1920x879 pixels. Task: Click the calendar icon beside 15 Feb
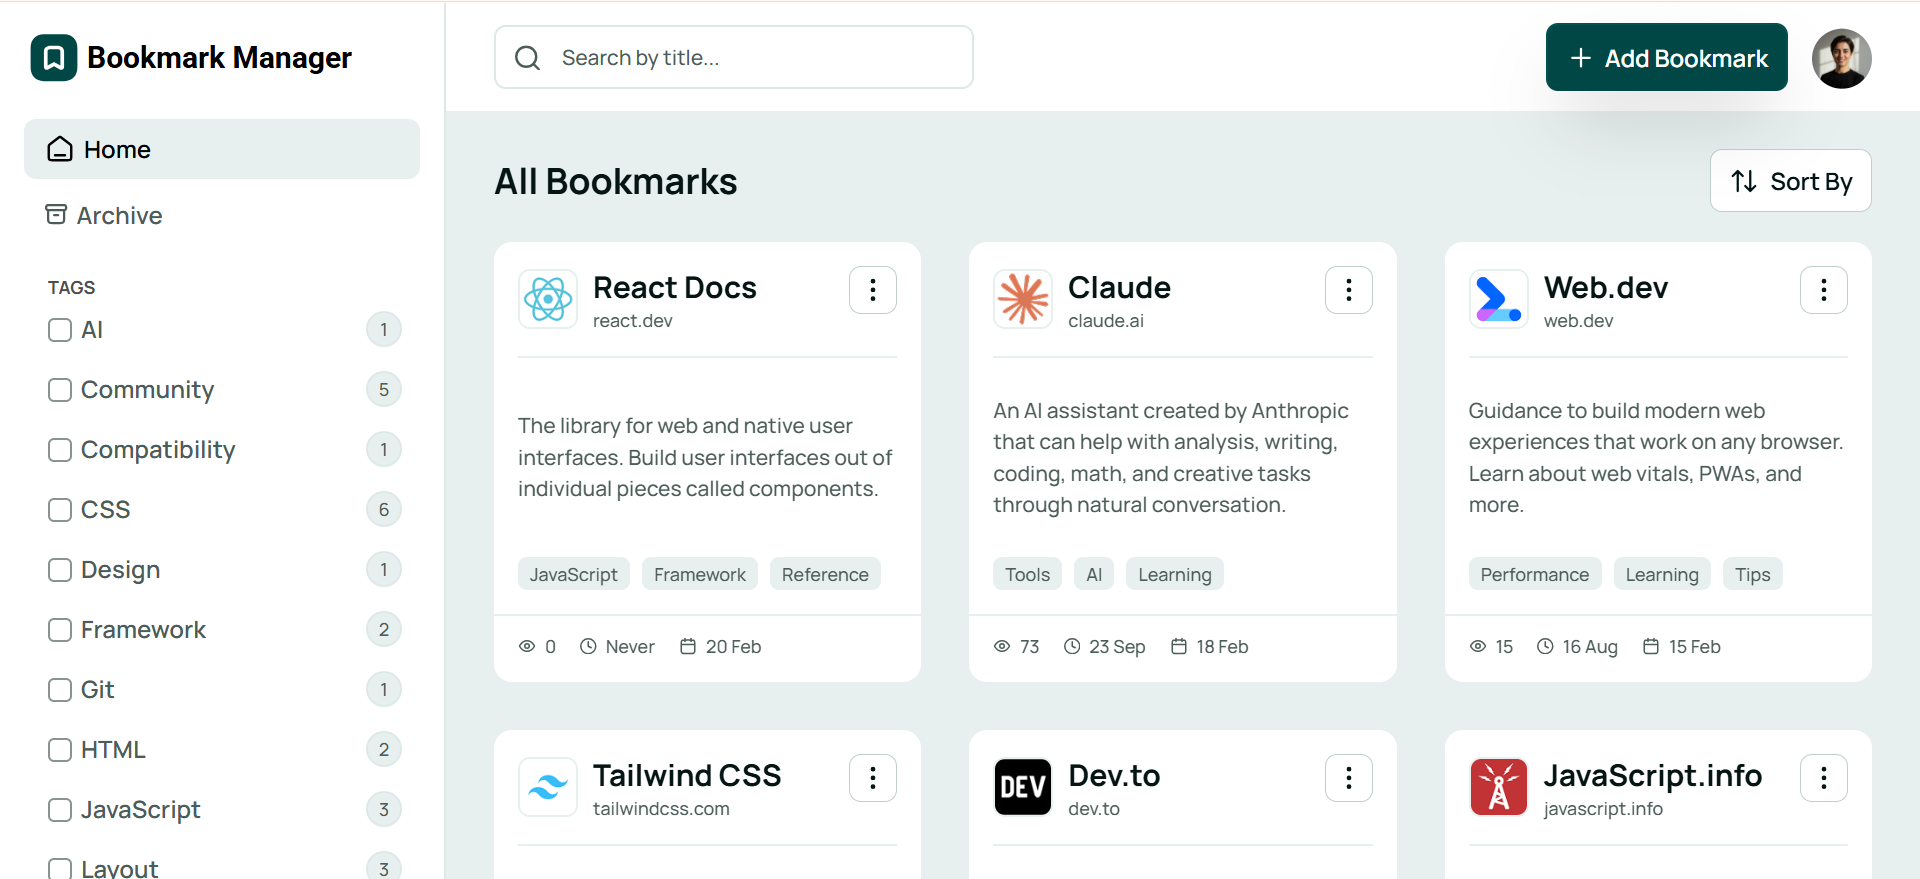[x=1651, y=647]
